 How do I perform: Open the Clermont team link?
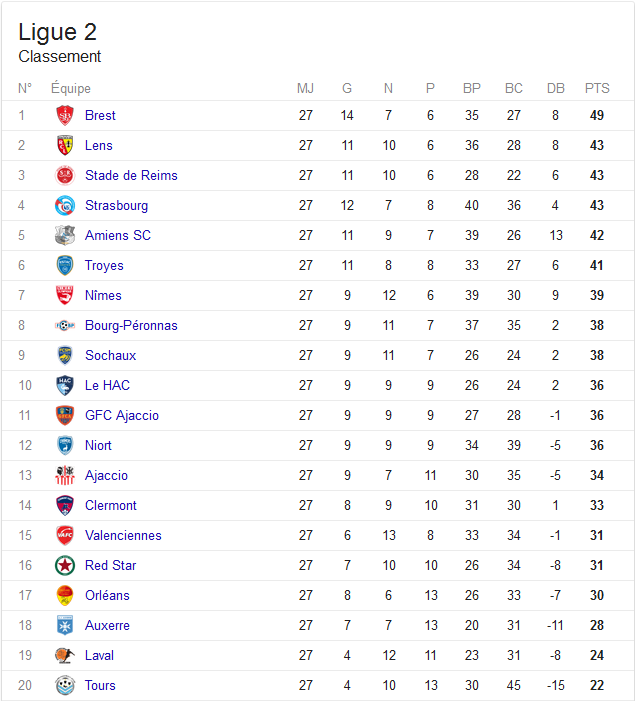[110, 505]
